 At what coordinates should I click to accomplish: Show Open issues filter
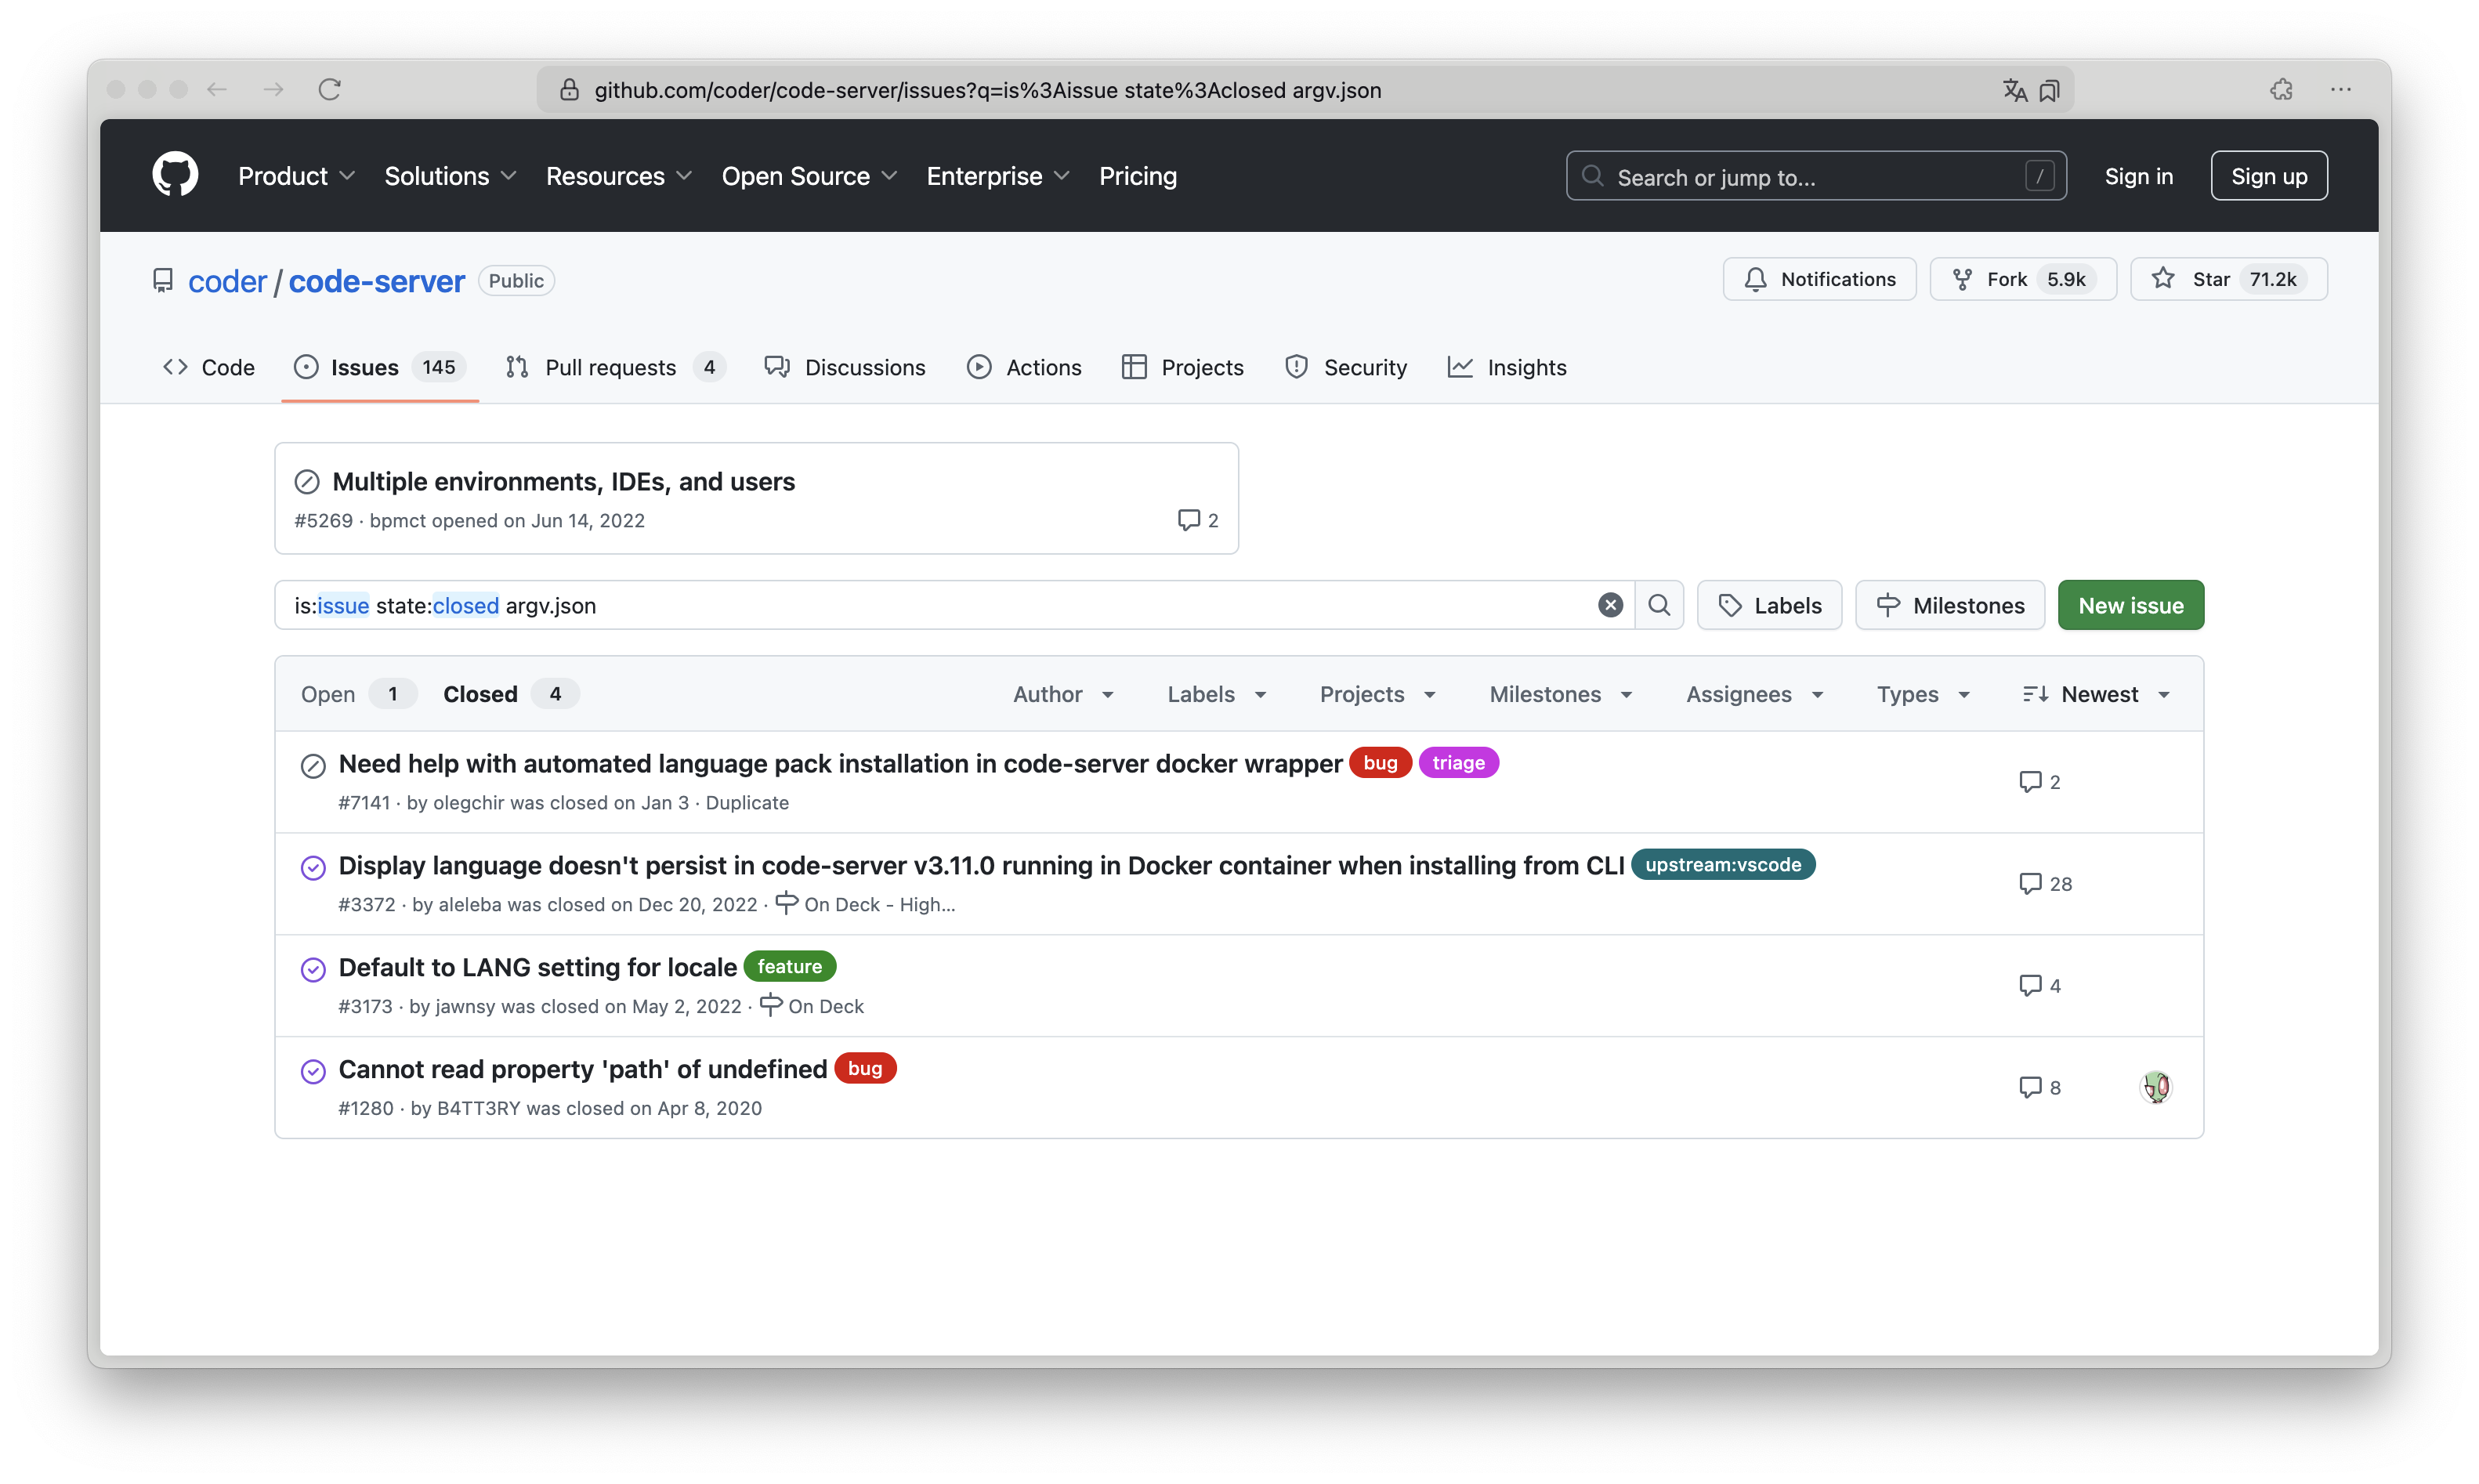[357, 694]
